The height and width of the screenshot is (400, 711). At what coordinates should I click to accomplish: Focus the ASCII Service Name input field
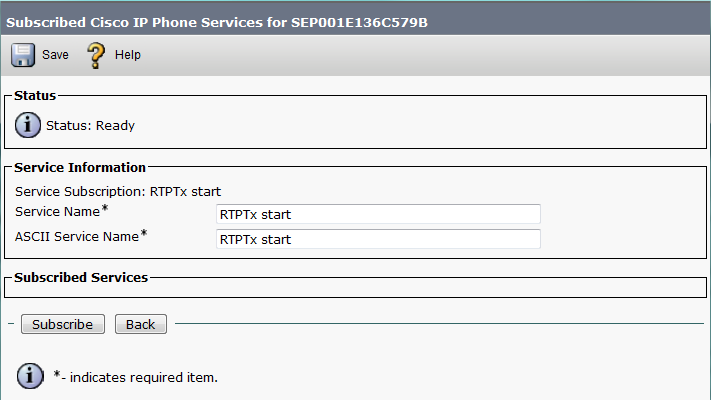378,239
